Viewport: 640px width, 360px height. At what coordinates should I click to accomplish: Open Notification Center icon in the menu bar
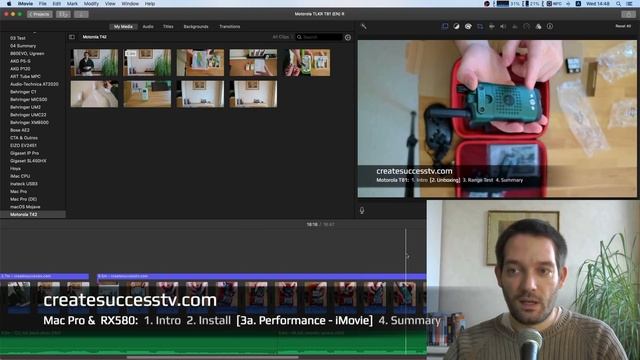629,4
